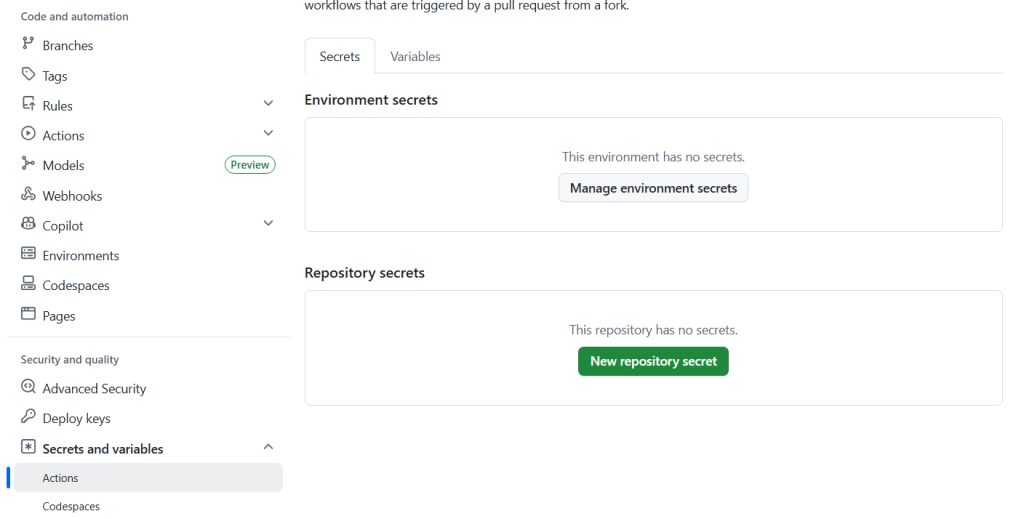Expand the Copilot section chevron

[268, 224]
